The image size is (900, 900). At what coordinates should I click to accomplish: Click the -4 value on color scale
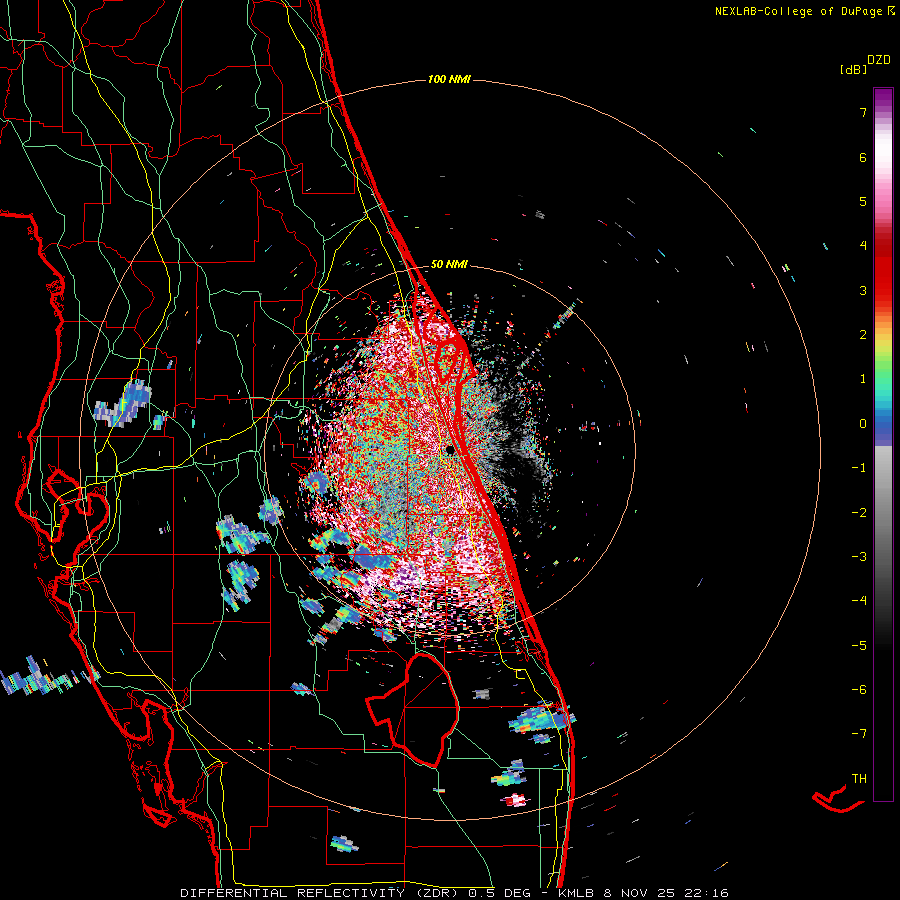click(x=859, y=600)
